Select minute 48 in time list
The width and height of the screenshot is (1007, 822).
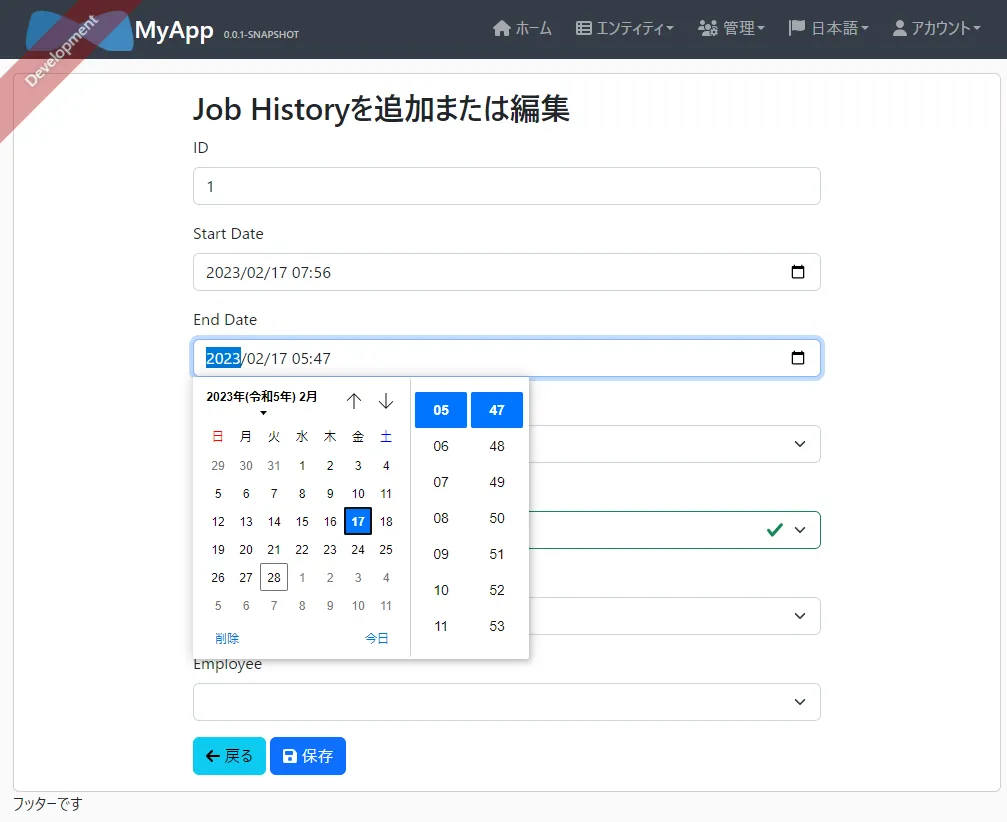[x=497, y=446]
